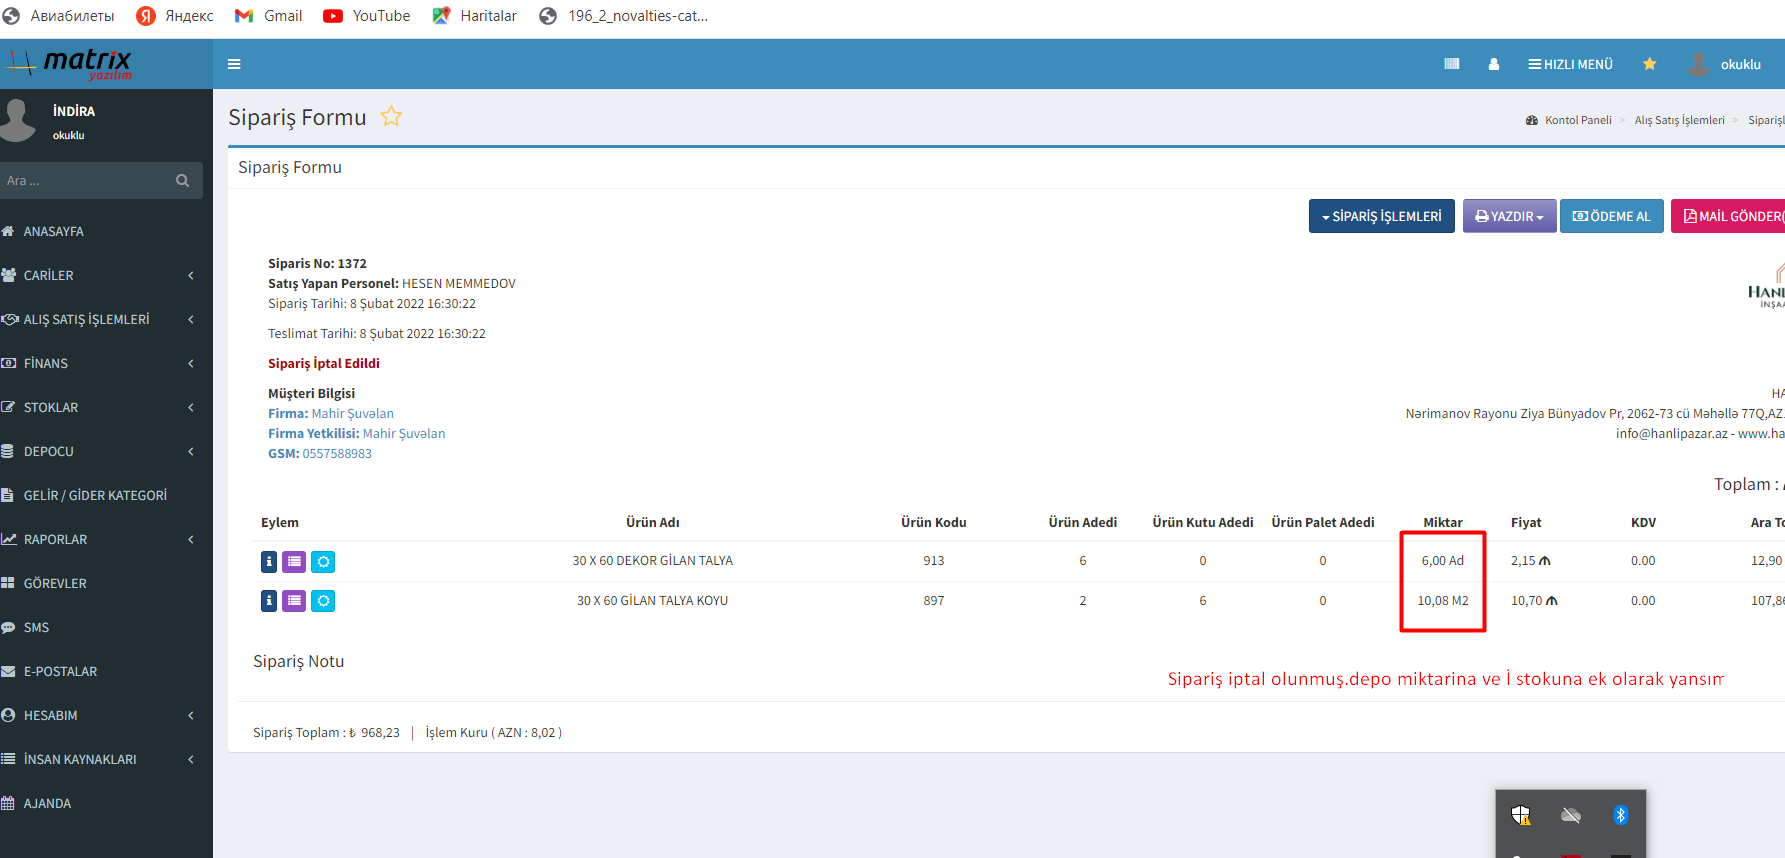Click Kontol Paneli breadcrumb link
This screenshot has height=858, width=1785.
coord(1577,120)
